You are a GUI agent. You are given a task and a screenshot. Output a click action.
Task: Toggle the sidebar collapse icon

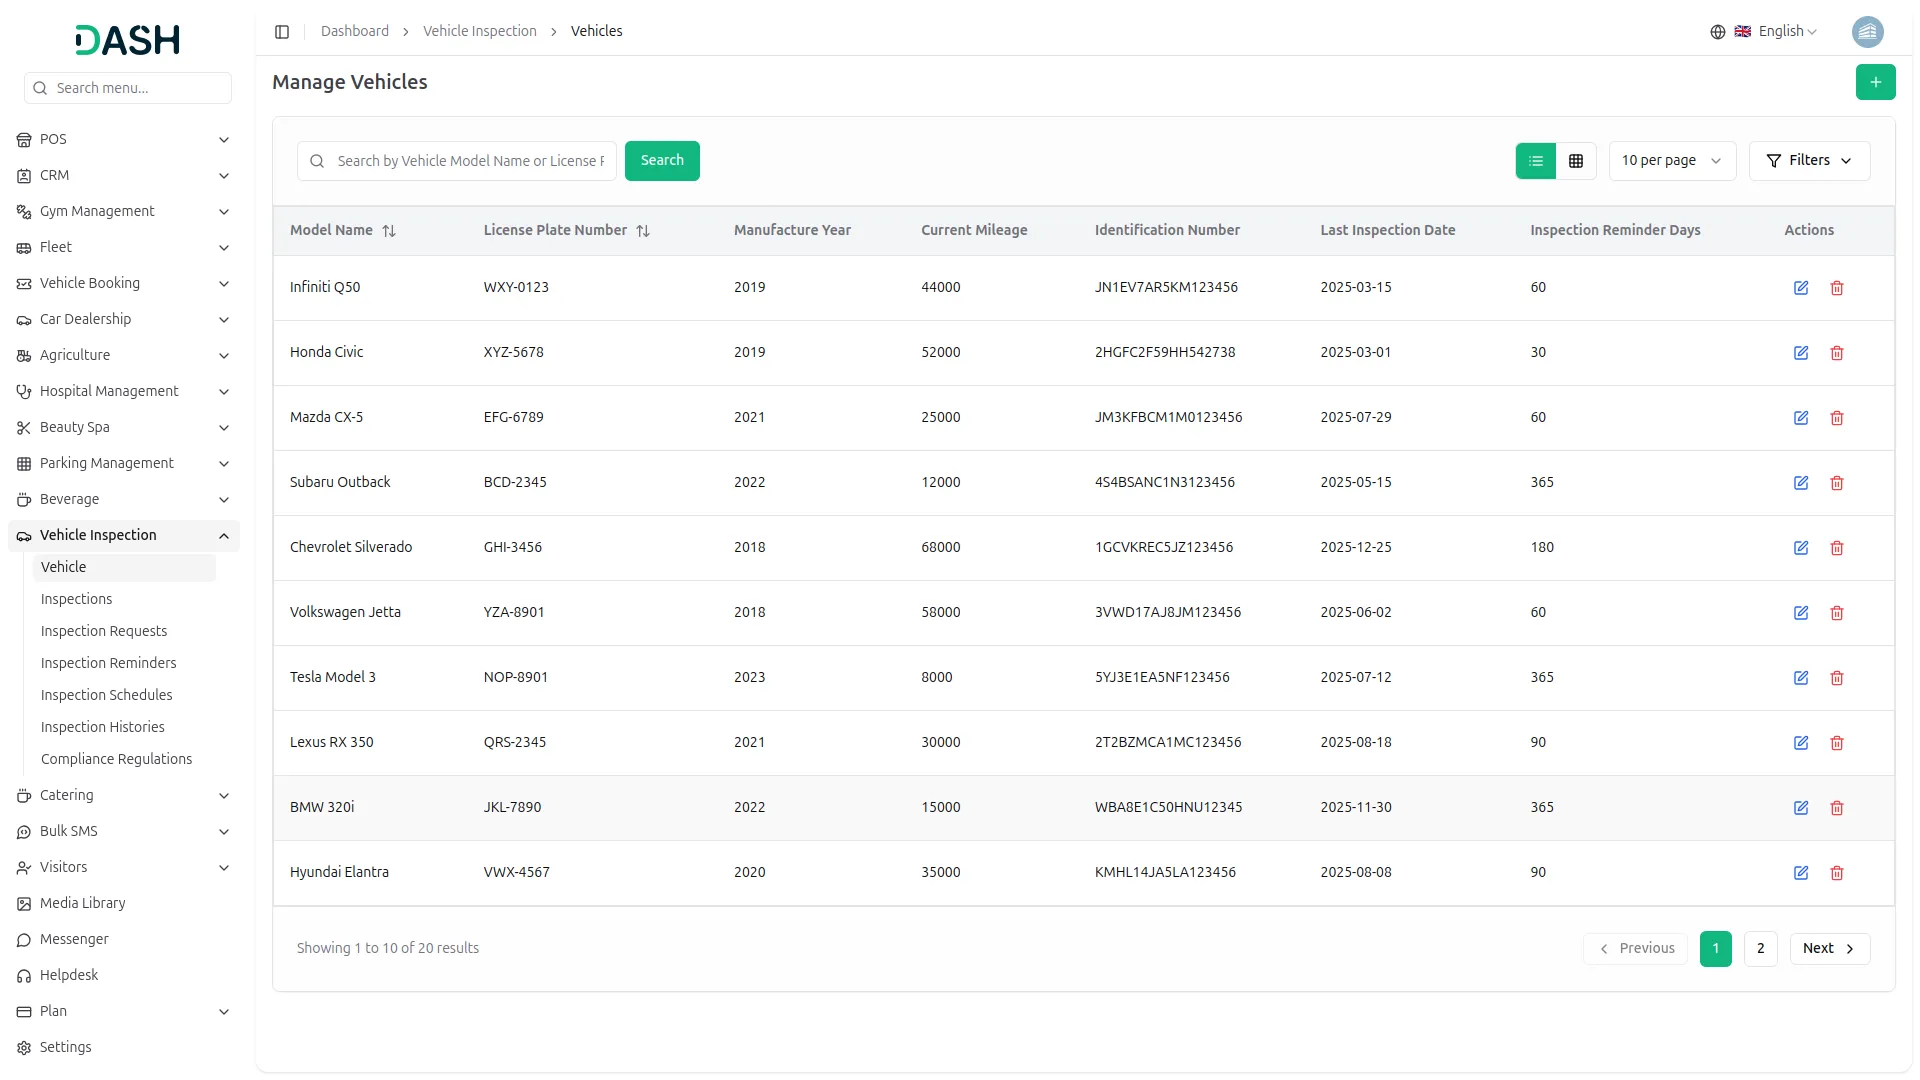pos(282,32)
